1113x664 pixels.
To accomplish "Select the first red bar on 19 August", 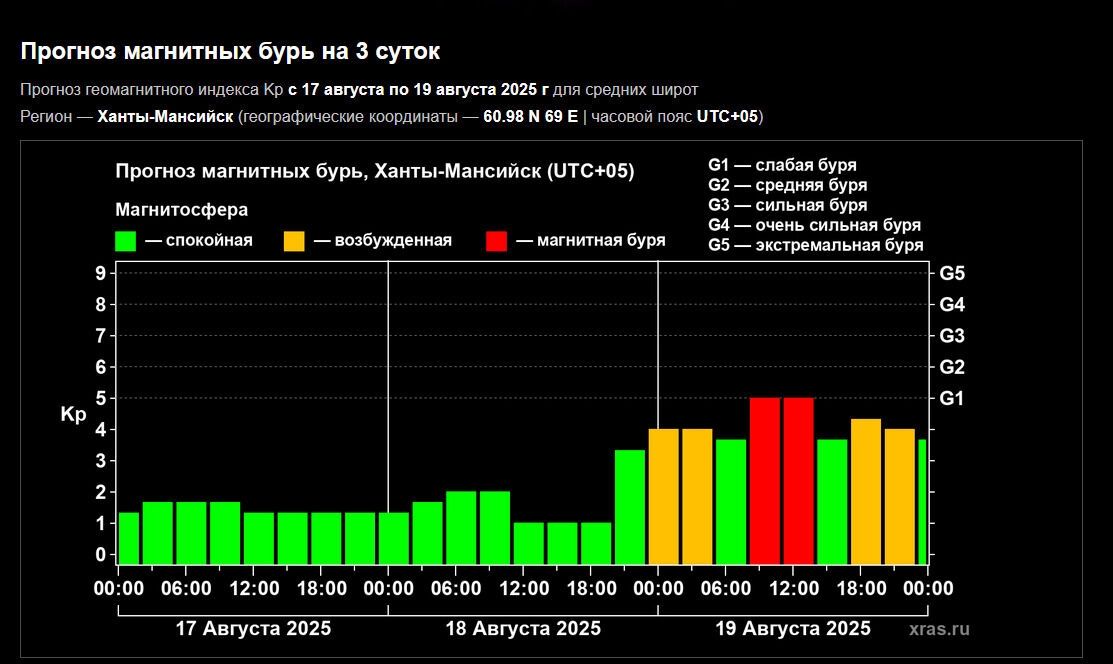I will pyautogui.click(x=765, y=480).
